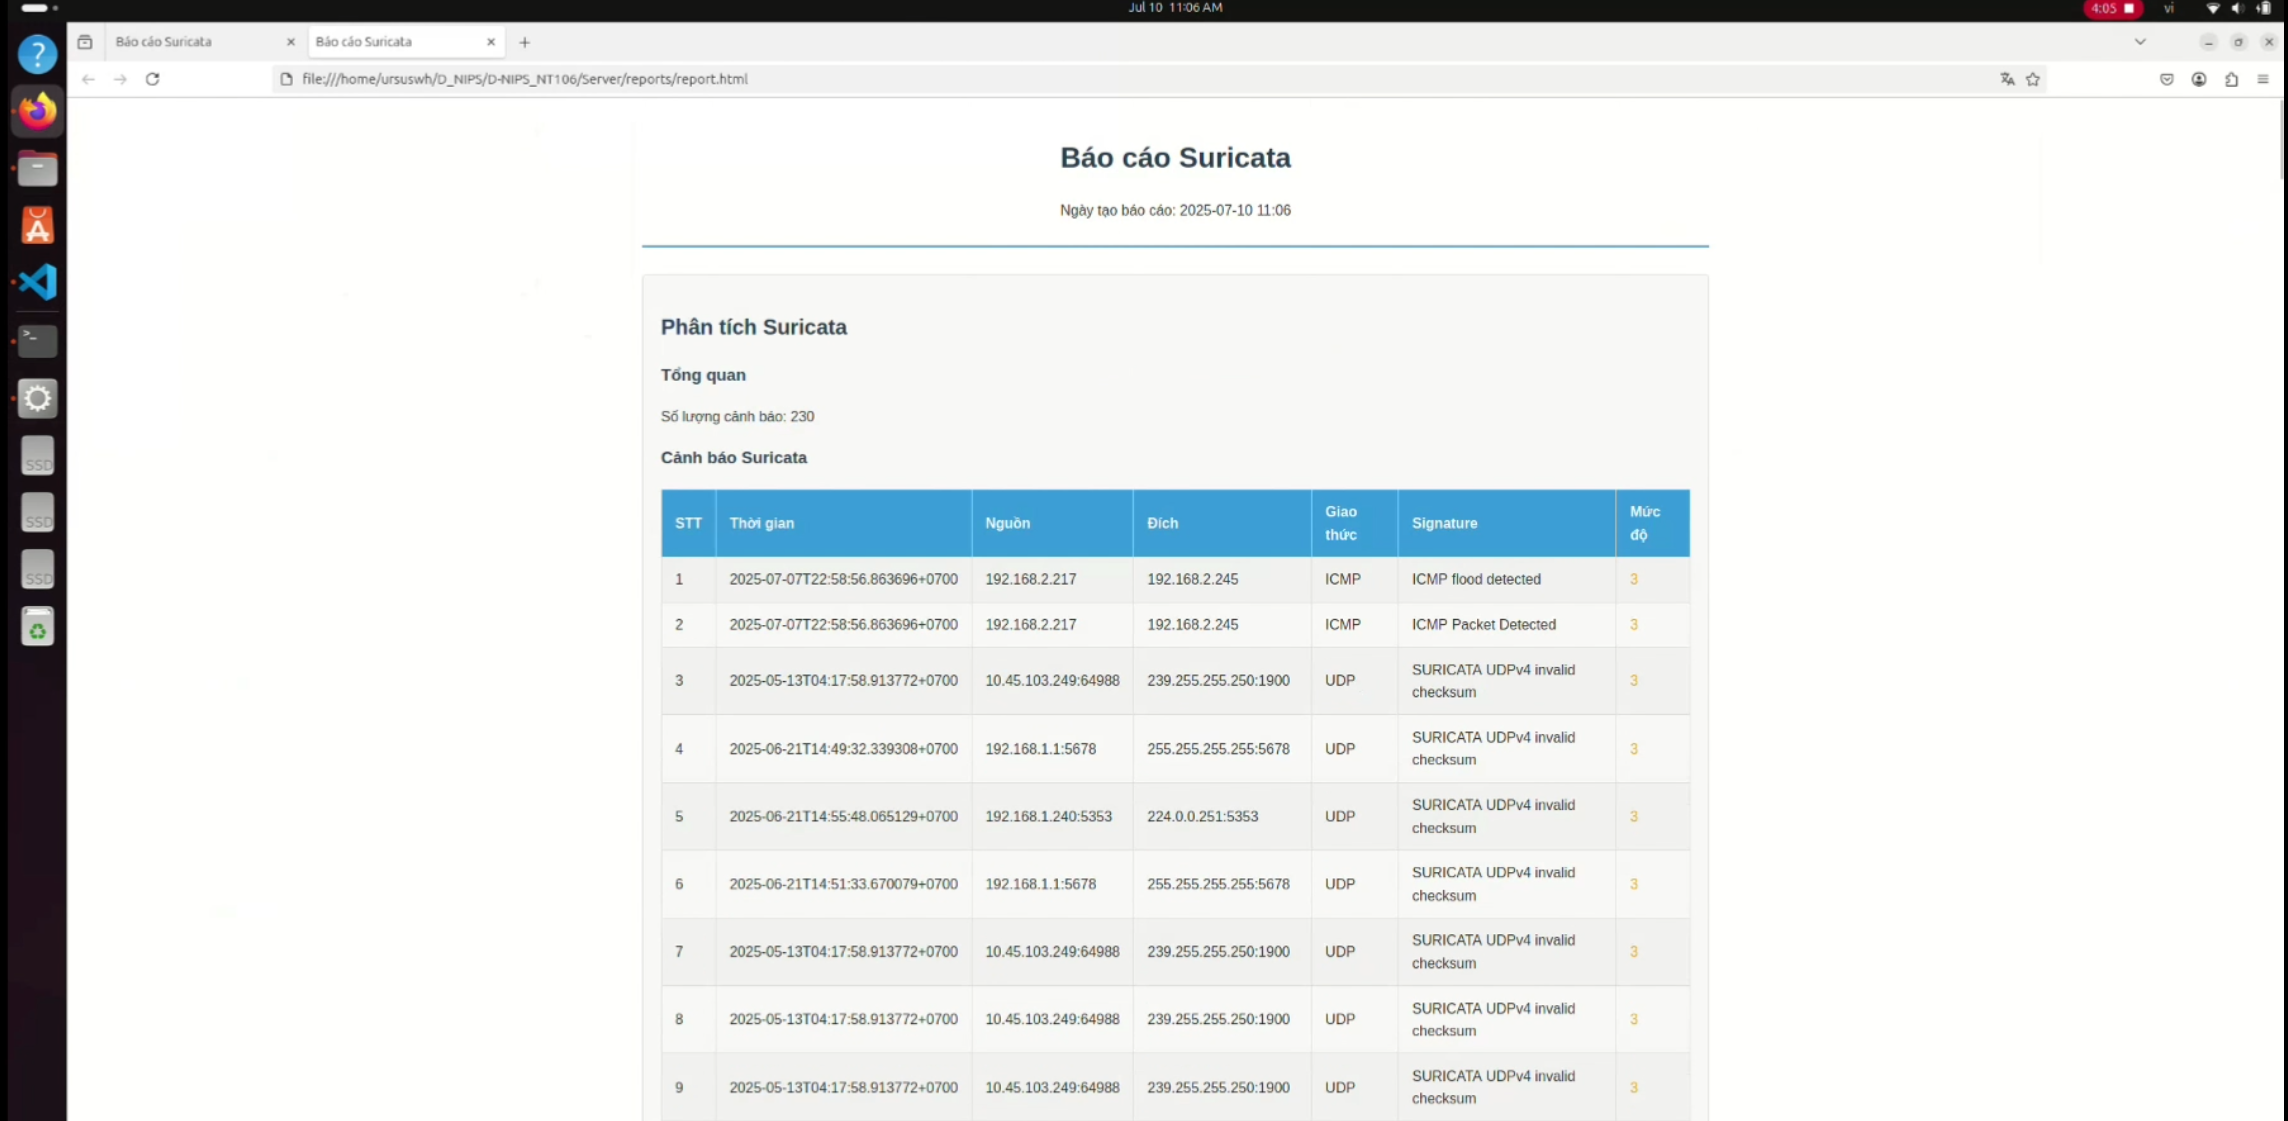2288x1121 pixels.
Task: Select the second Báo cáo Suricata tab
Action: [405, 42]
